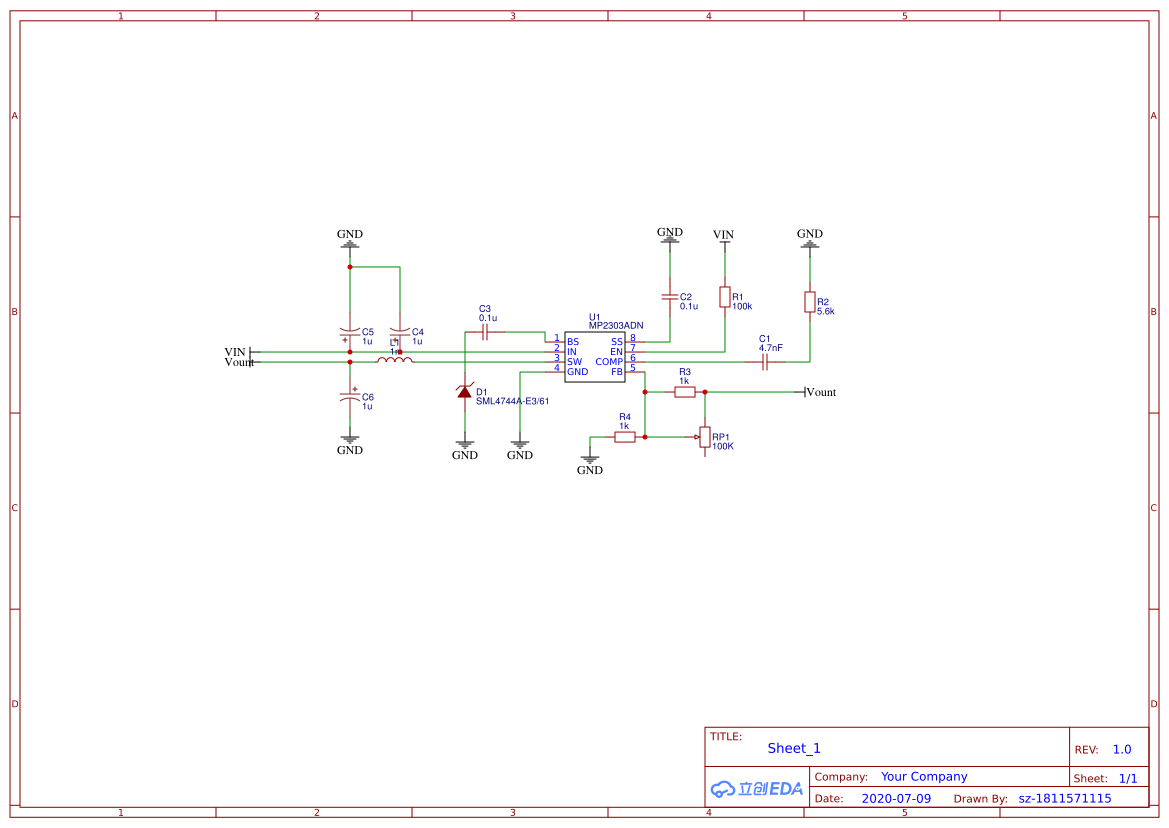The width and height of the screenshot is (1169, 828).
Task: Select the U1 MP2303ADN chip body
Action: [x=594, y=357]
